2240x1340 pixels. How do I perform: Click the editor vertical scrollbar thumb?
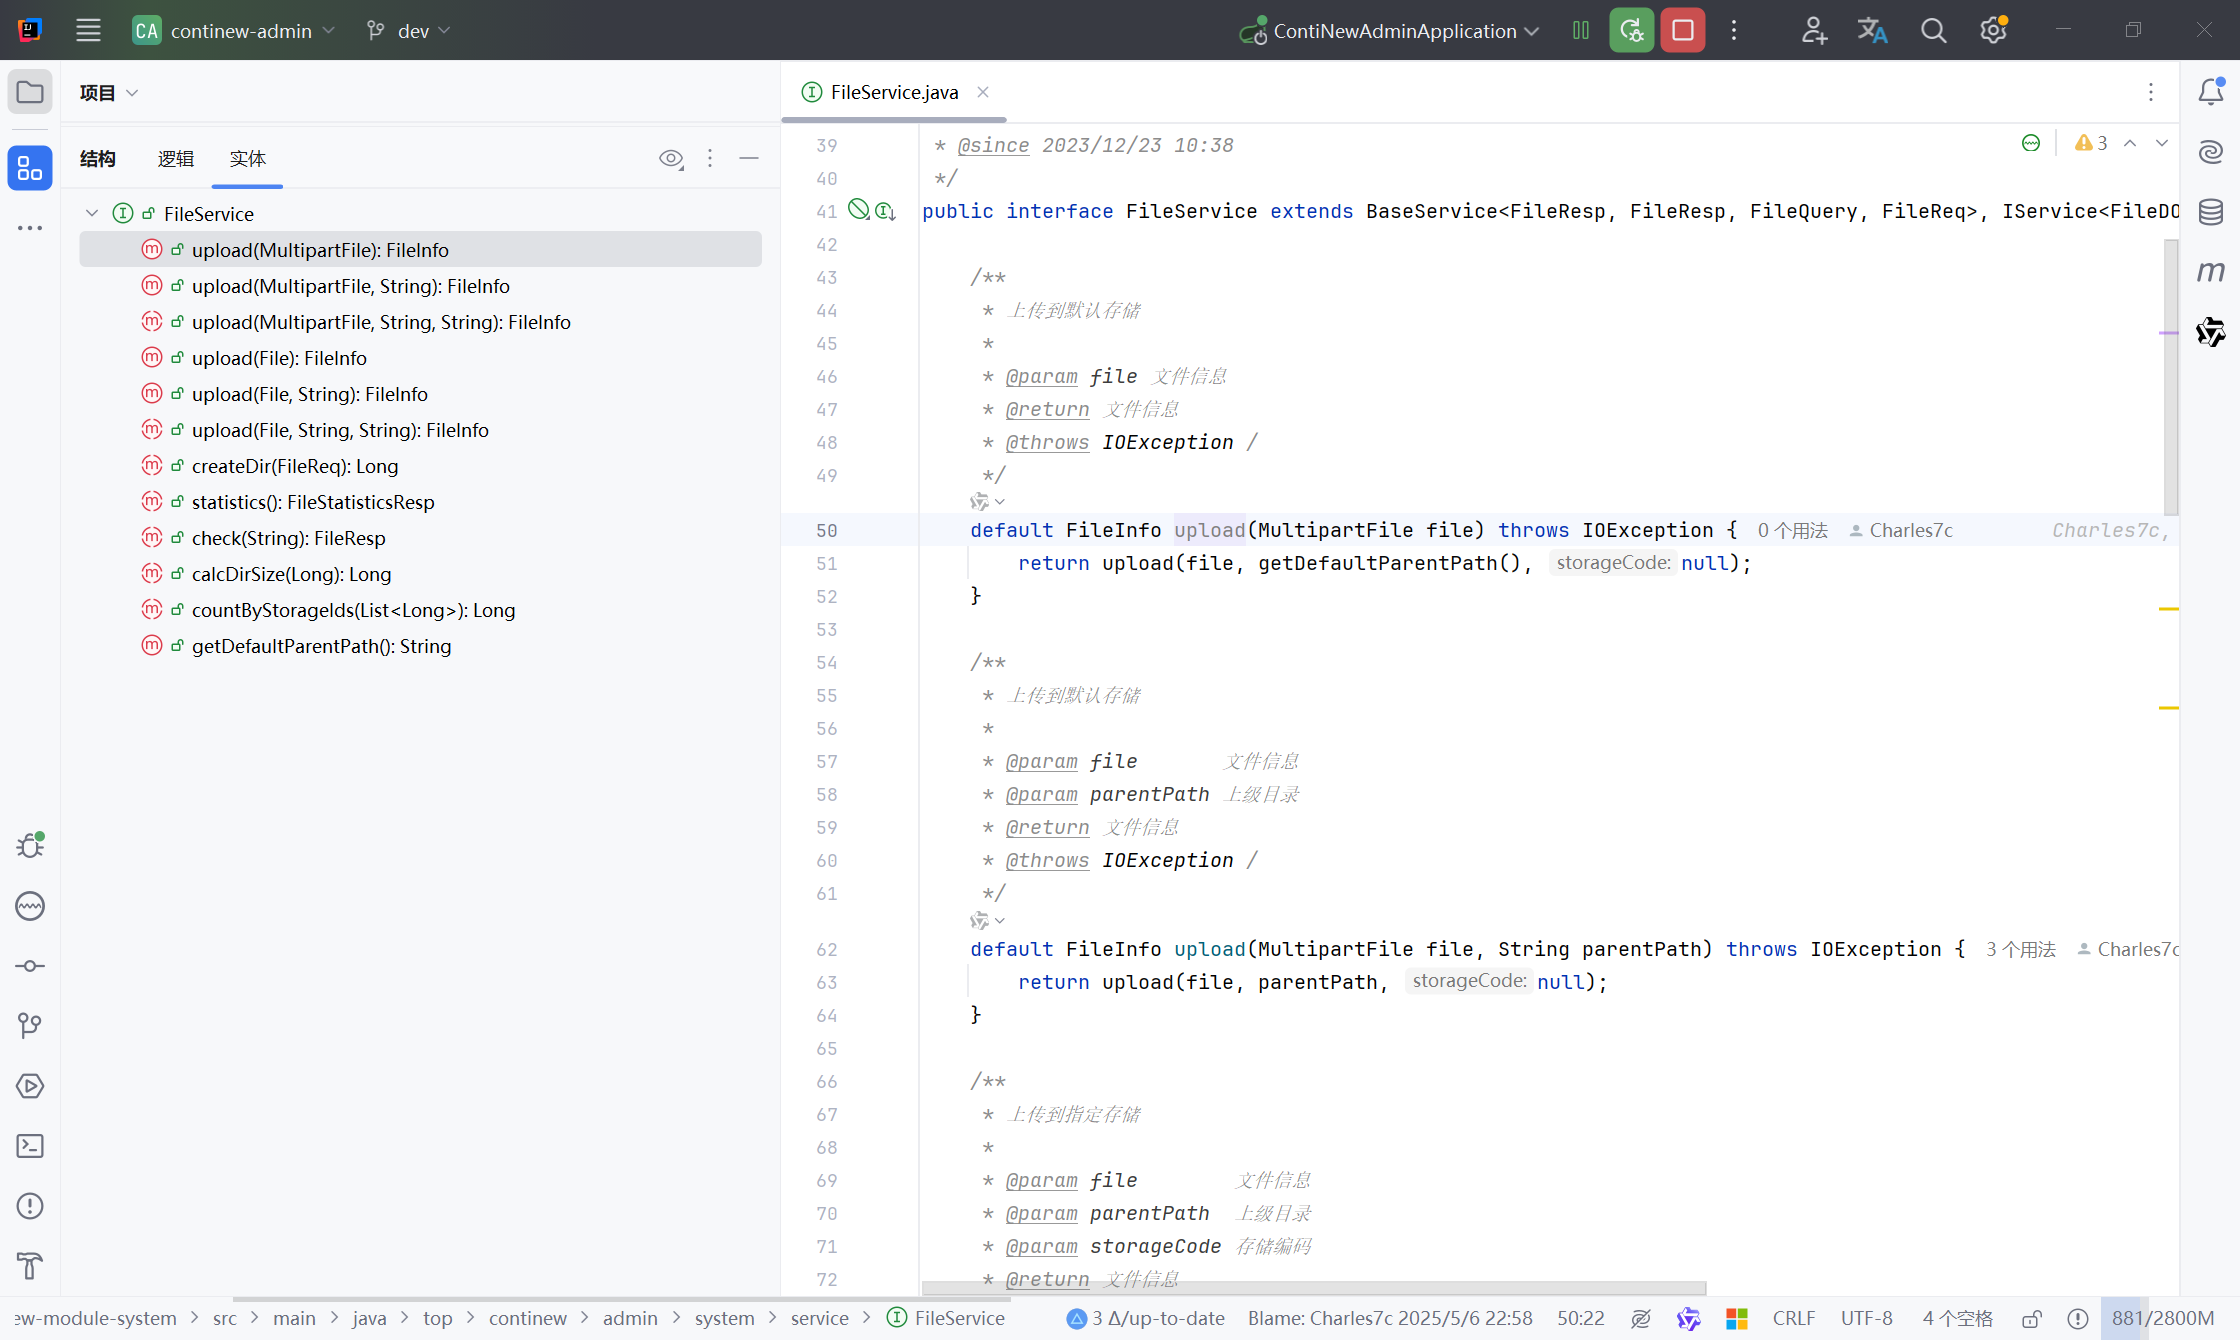click(2170, 377)
